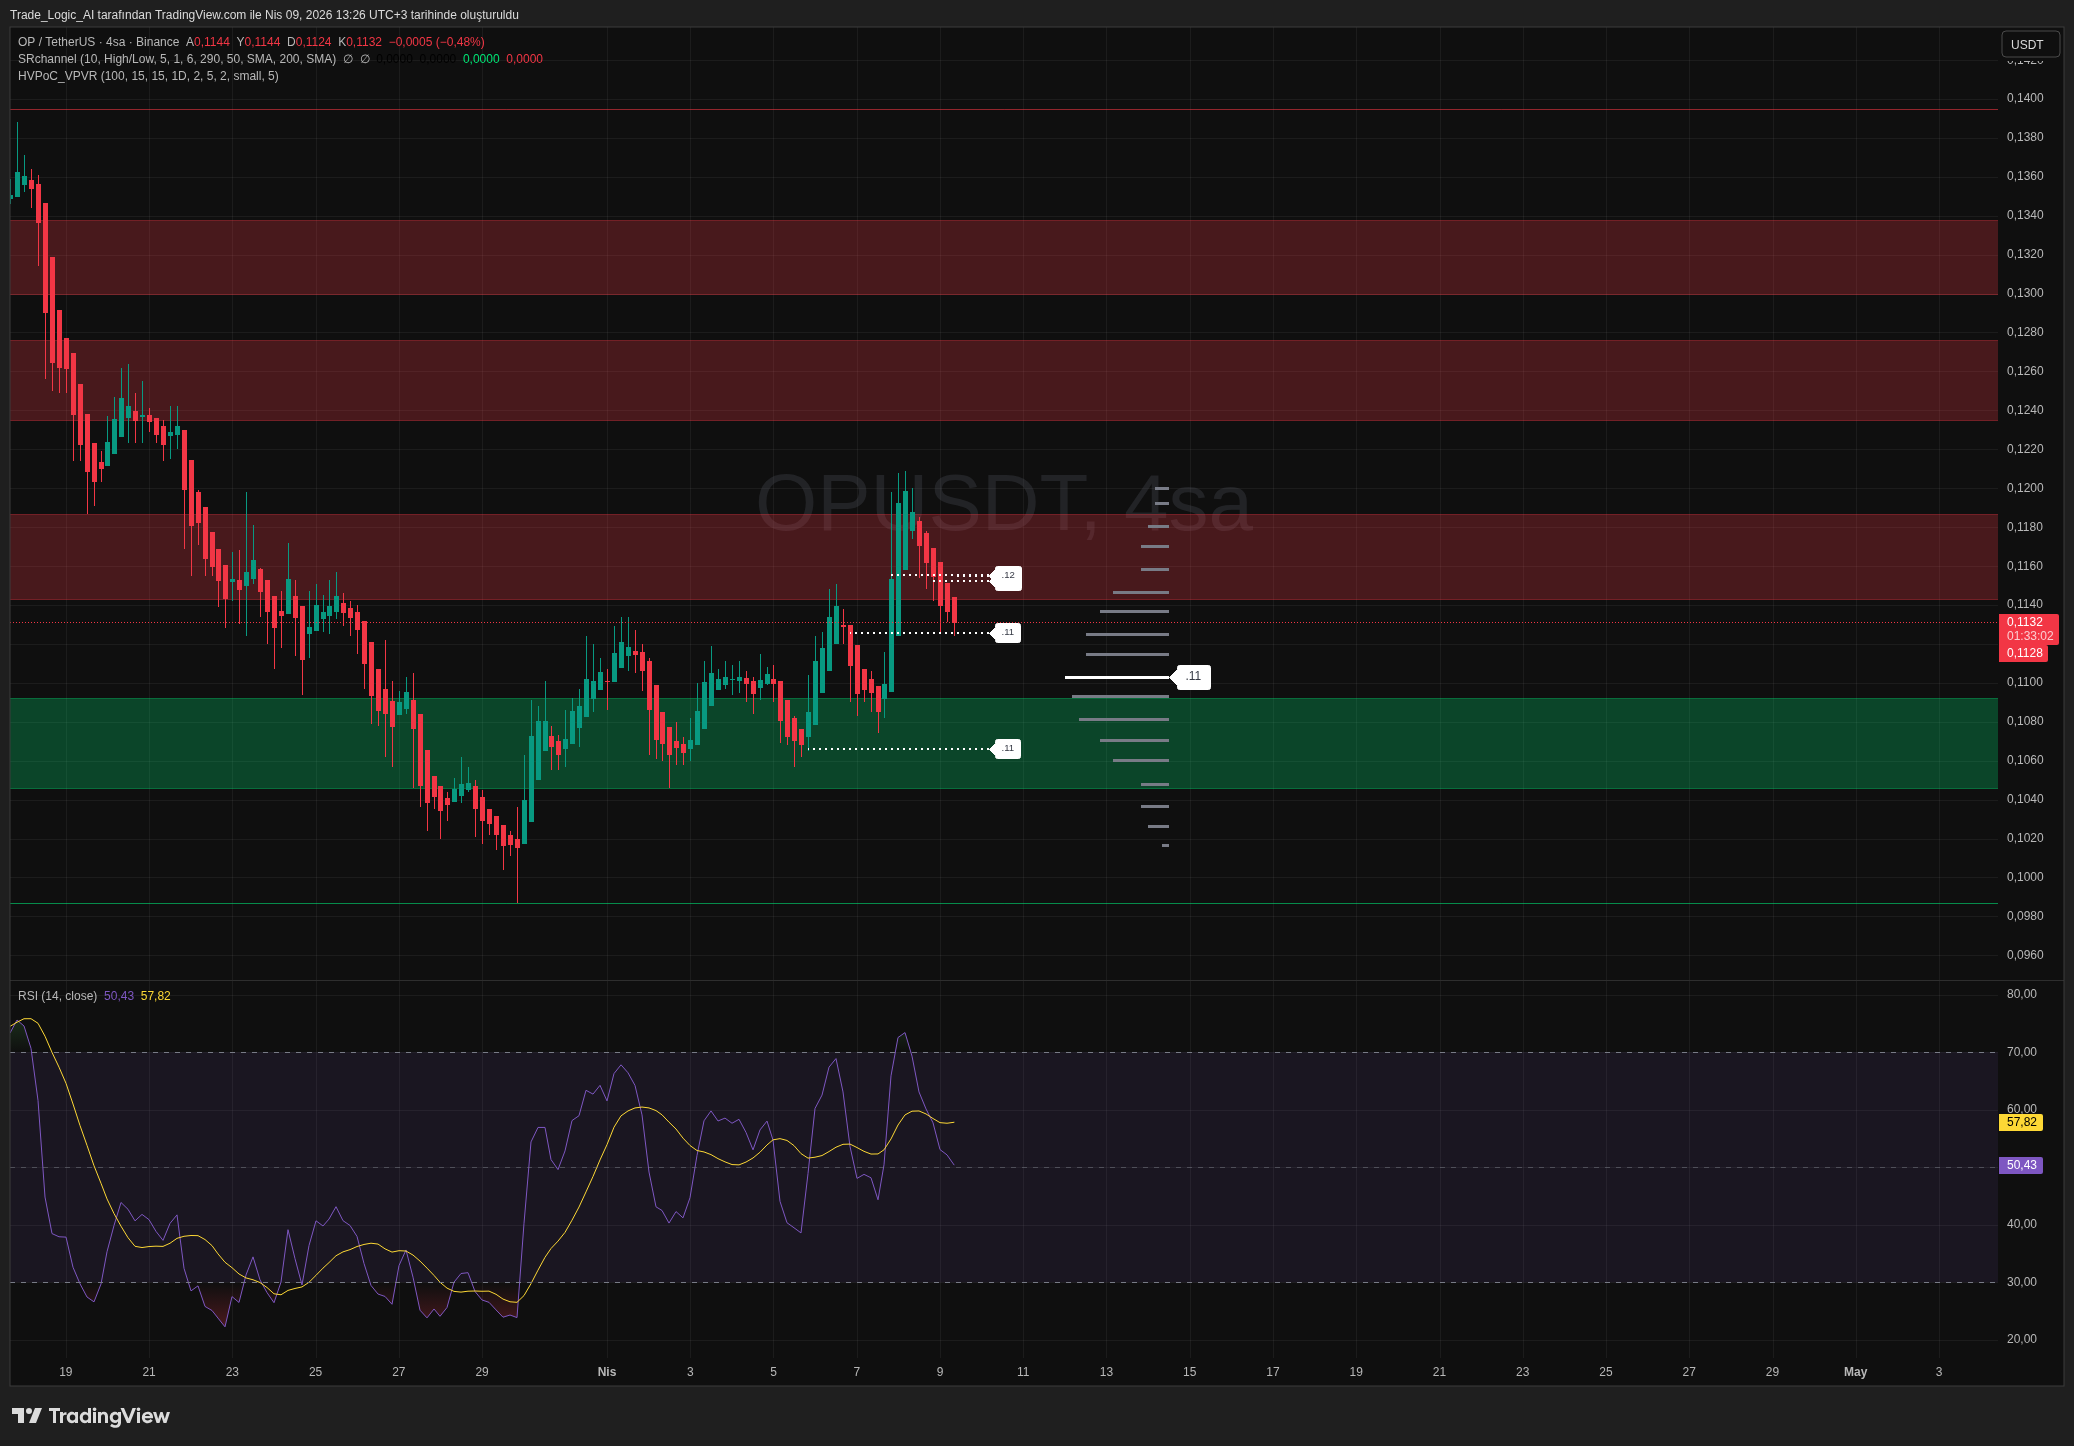Image resolution: width=2074 pixels, height=1446 pixels.
Task: Click the 70,00 RSI axis label
Action: point(2021,1052)
